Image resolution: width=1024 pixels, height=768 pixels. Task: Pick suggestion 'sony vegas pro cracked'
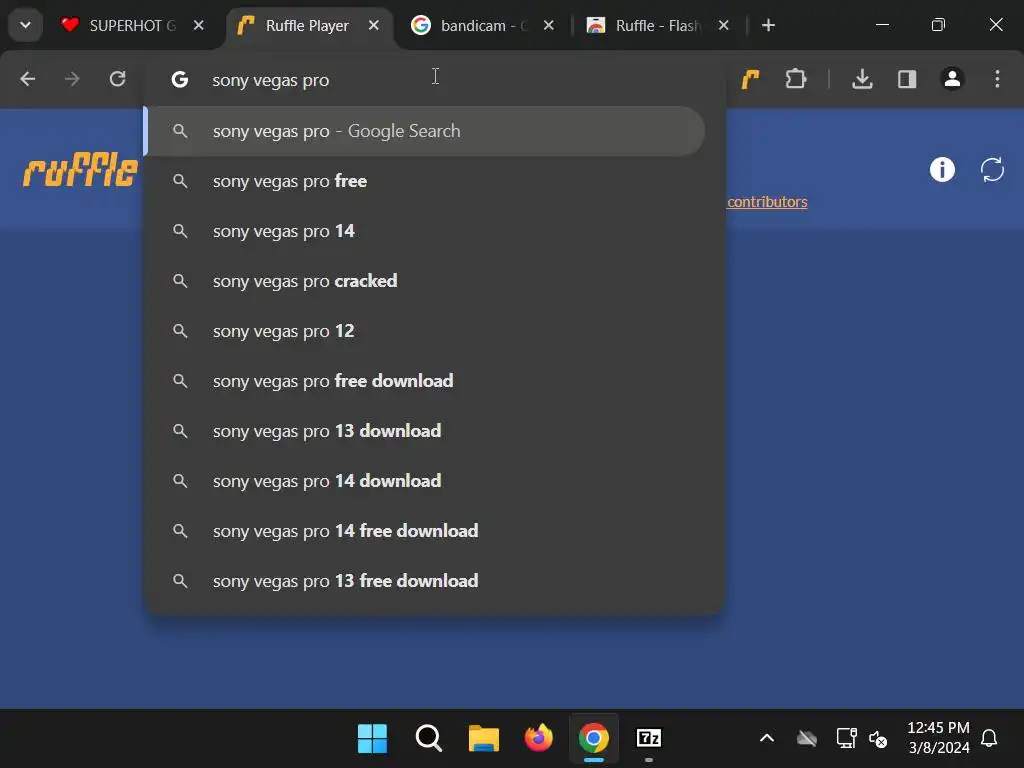pyautogui.click(x=426, y=281)
